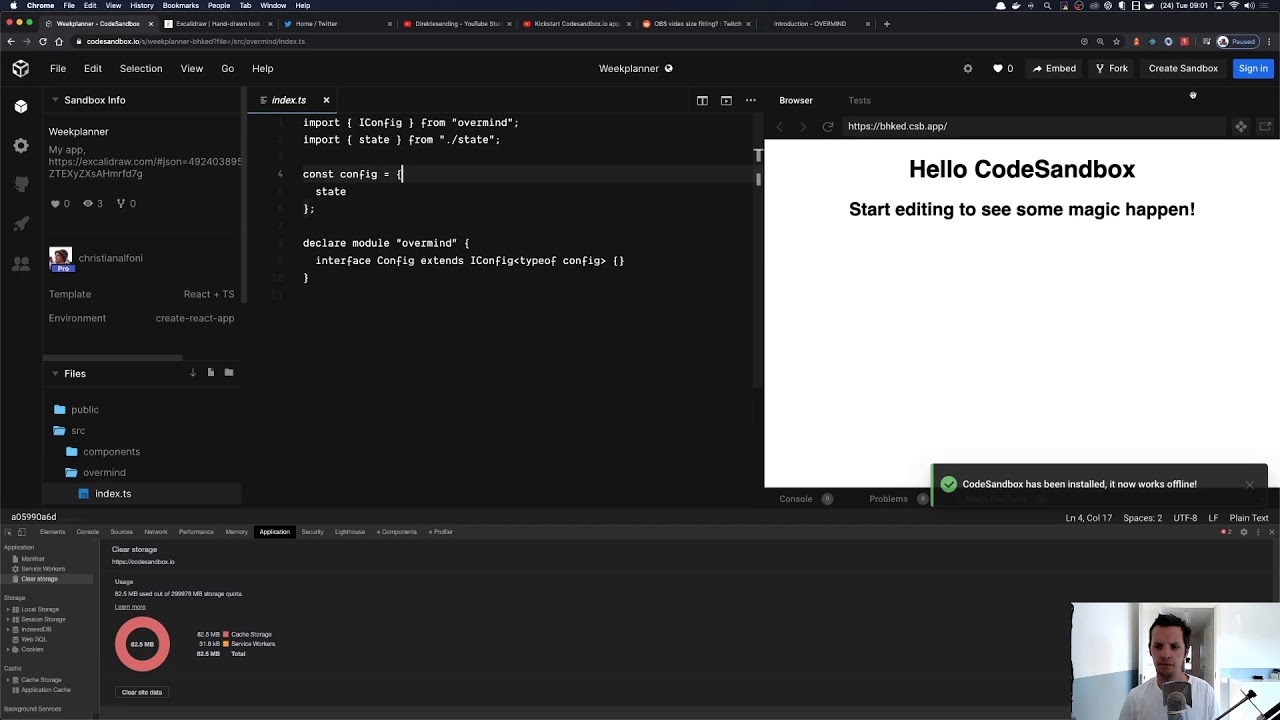Toggle preview window icon in editor toolbar
The height and width of the screenshot is (720, 1280).
pos(726,100)
